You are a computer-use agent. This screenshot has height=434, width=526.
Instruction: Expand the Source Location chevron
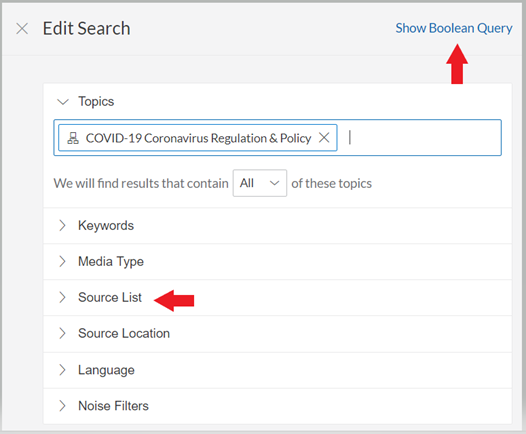(x=62, y=333)
